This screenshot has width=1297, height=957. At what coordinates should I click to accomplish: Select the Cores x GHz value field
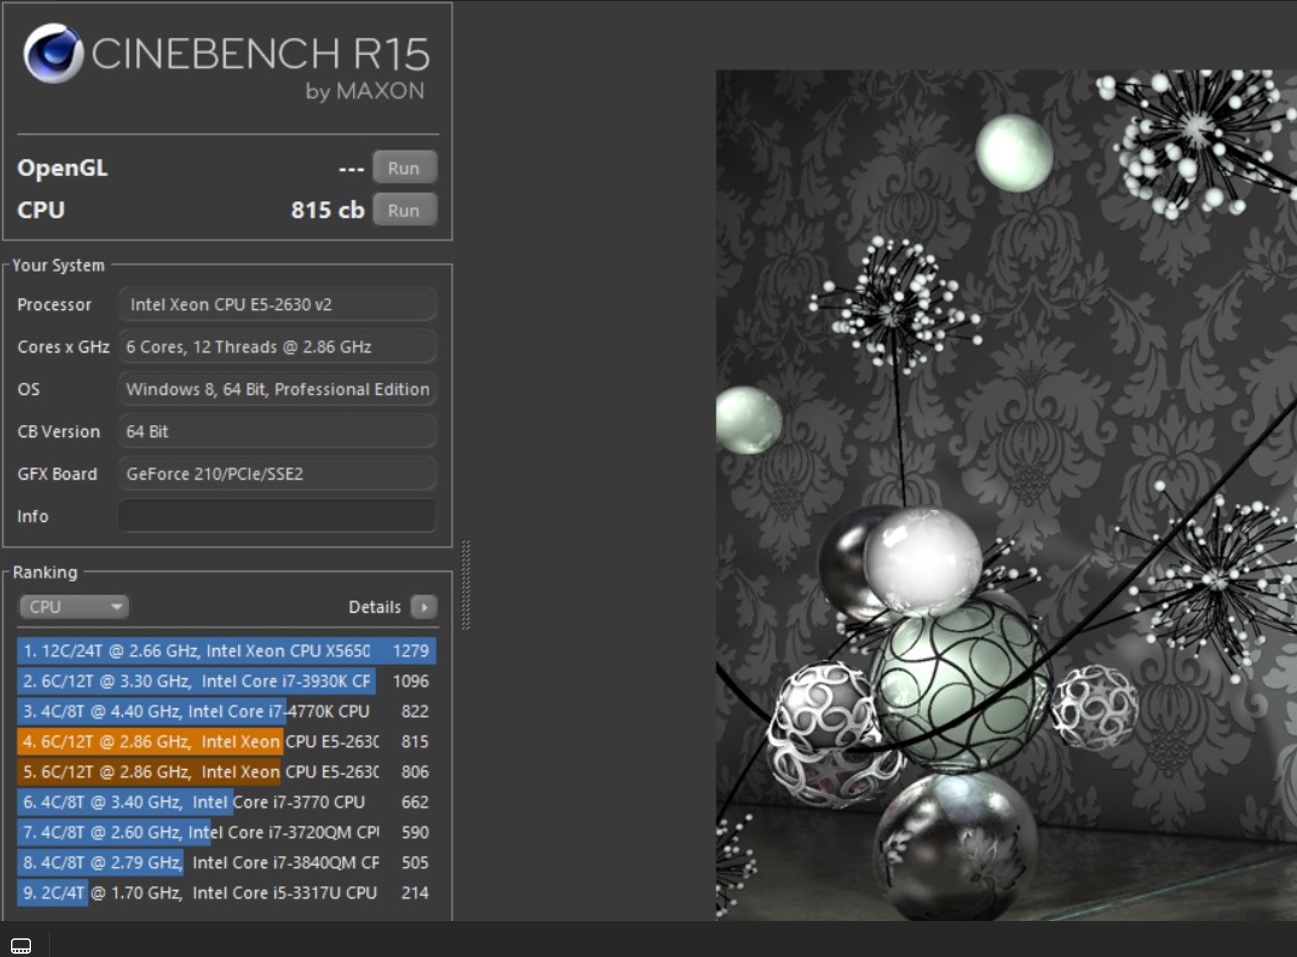coord(276,347)
